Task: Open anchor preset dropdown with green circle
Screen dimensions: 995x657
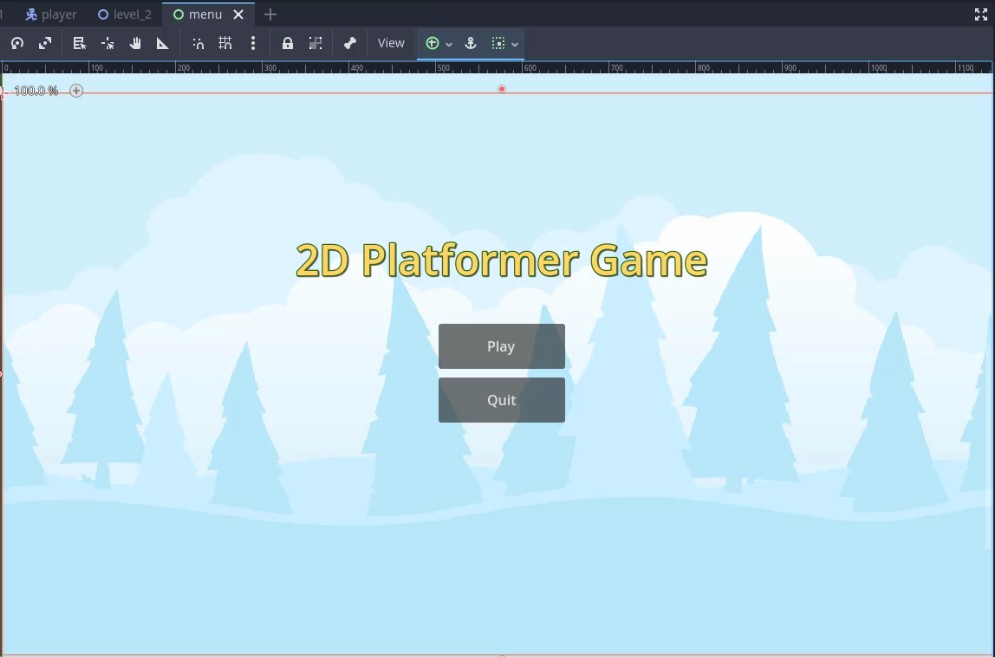Action: coord(439,43)
